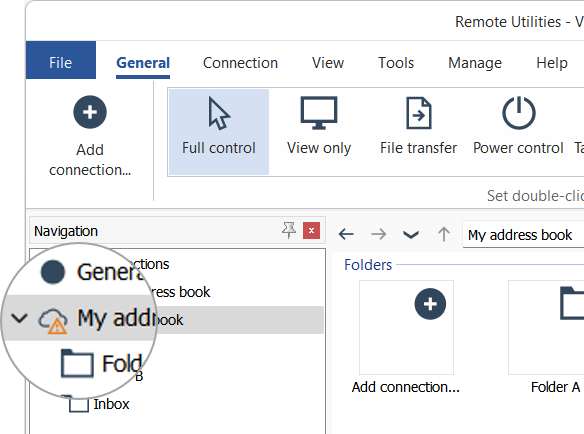Open the Manage ribbon tab

coord(475,63)
